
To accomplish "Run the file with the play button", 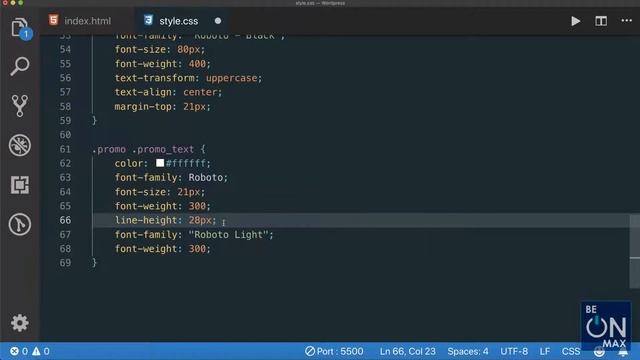I will point(576,21).
